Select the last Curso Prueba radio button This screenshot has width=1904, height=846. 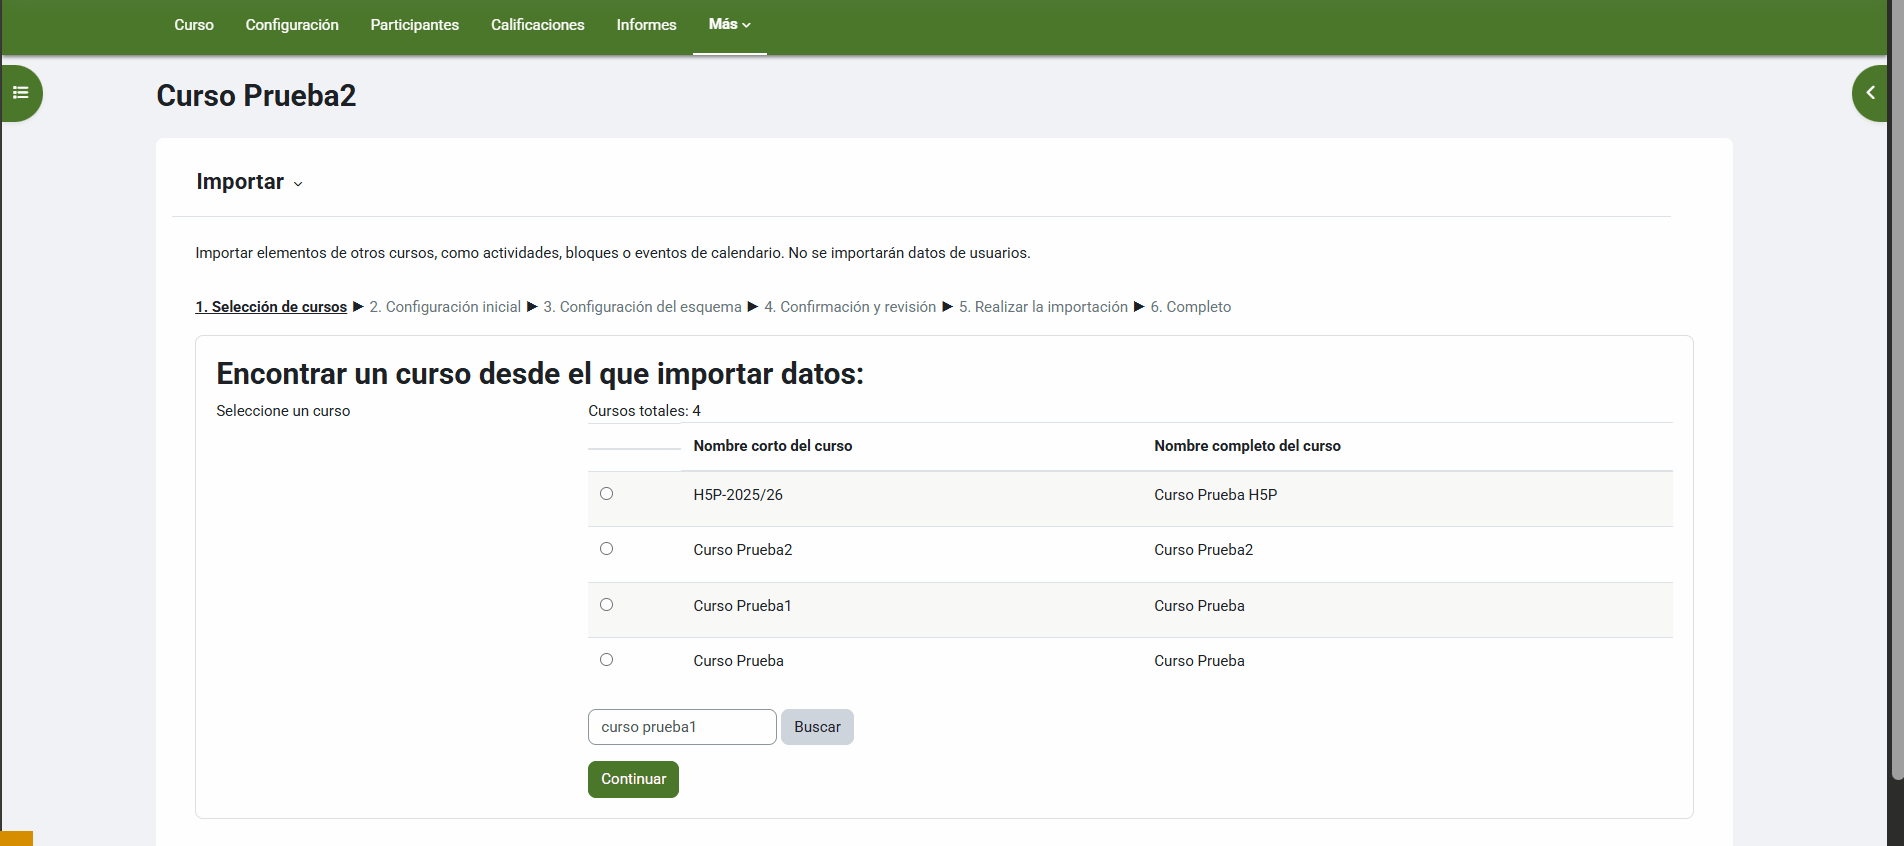606,660
